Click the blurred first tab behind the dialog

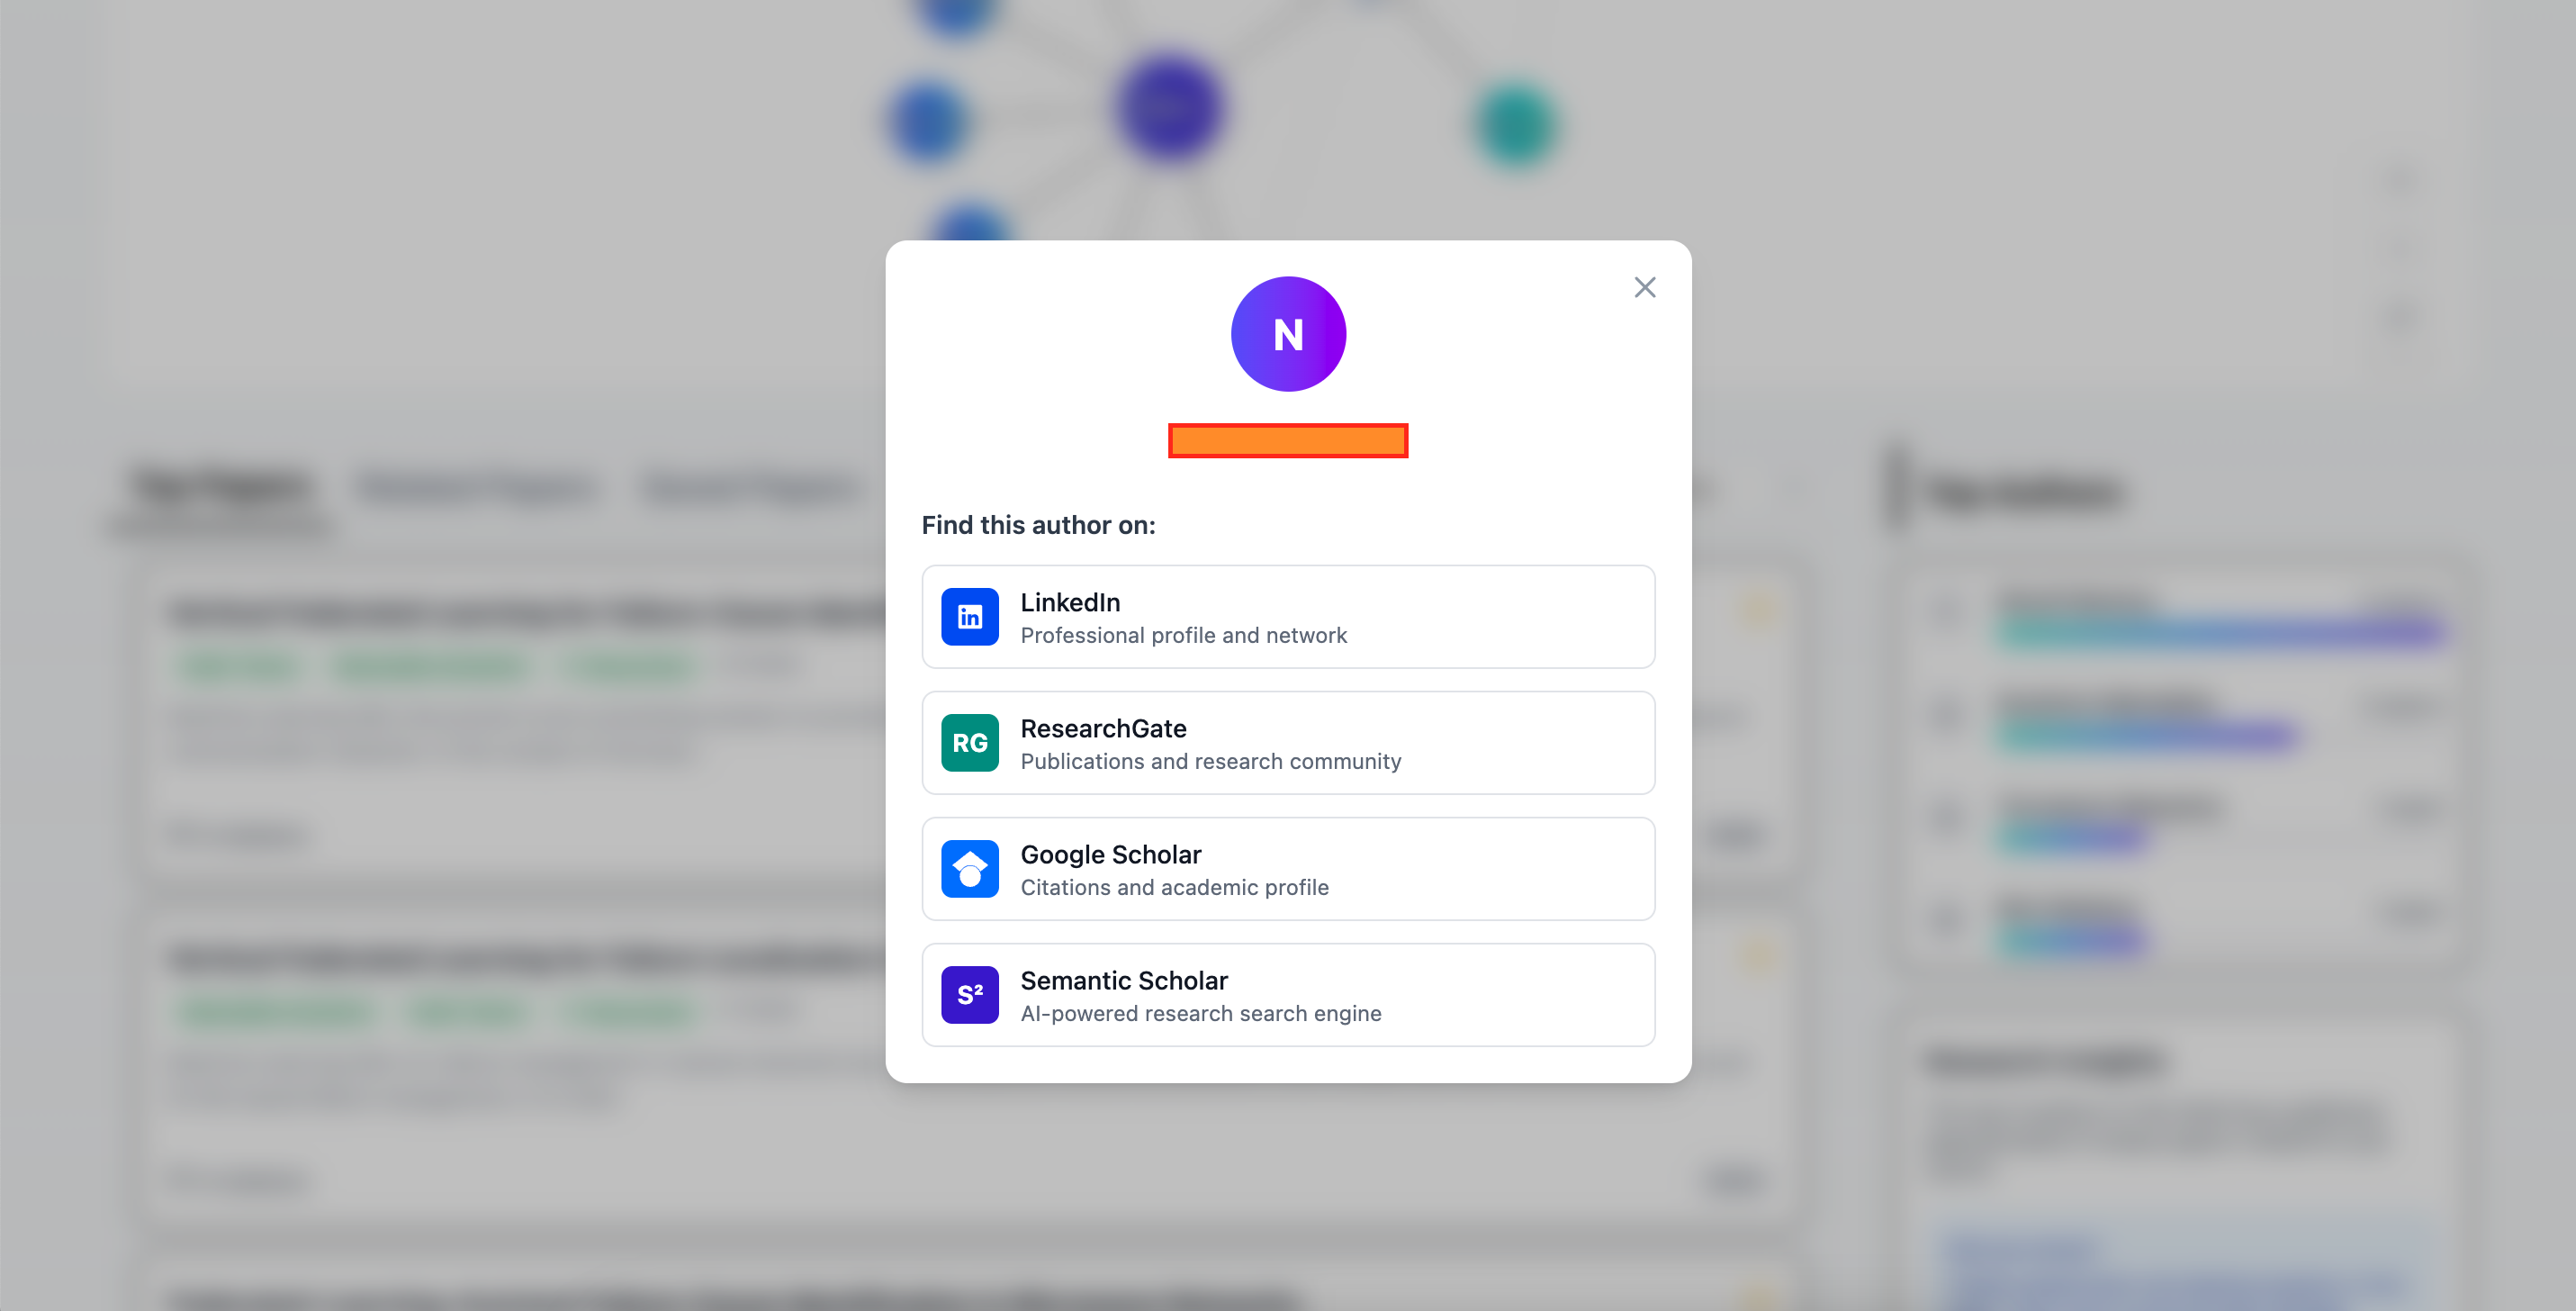point(220,487)
